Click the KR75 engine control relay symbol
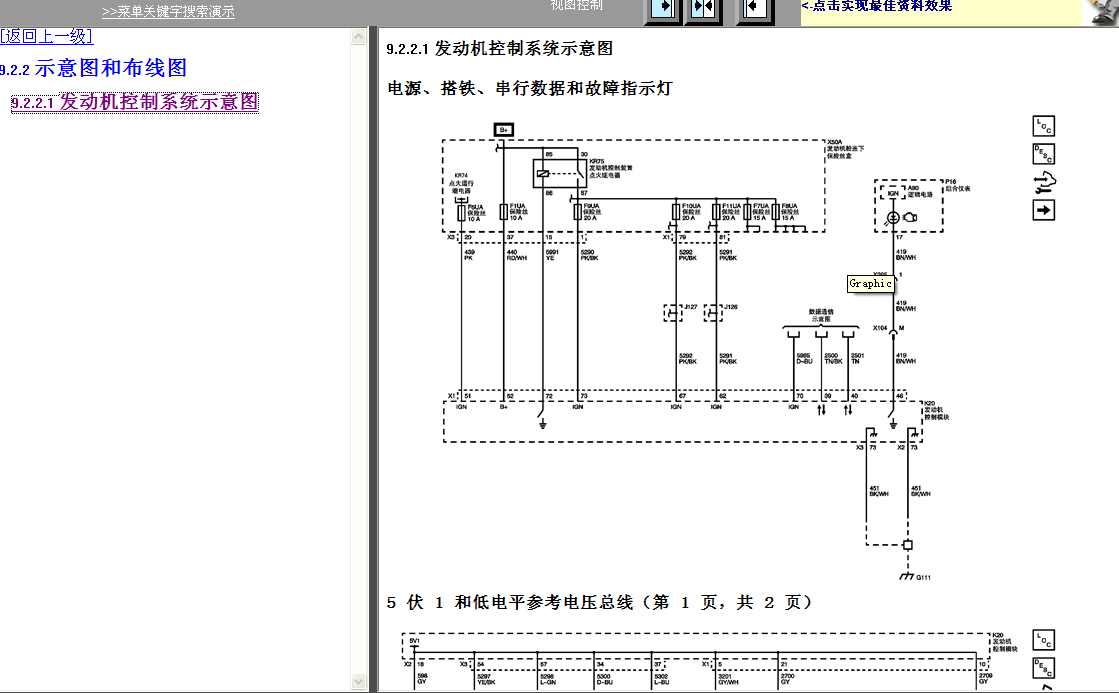Image resolution: width=1119 pixels, height=693 pixels. coord(560,173)
